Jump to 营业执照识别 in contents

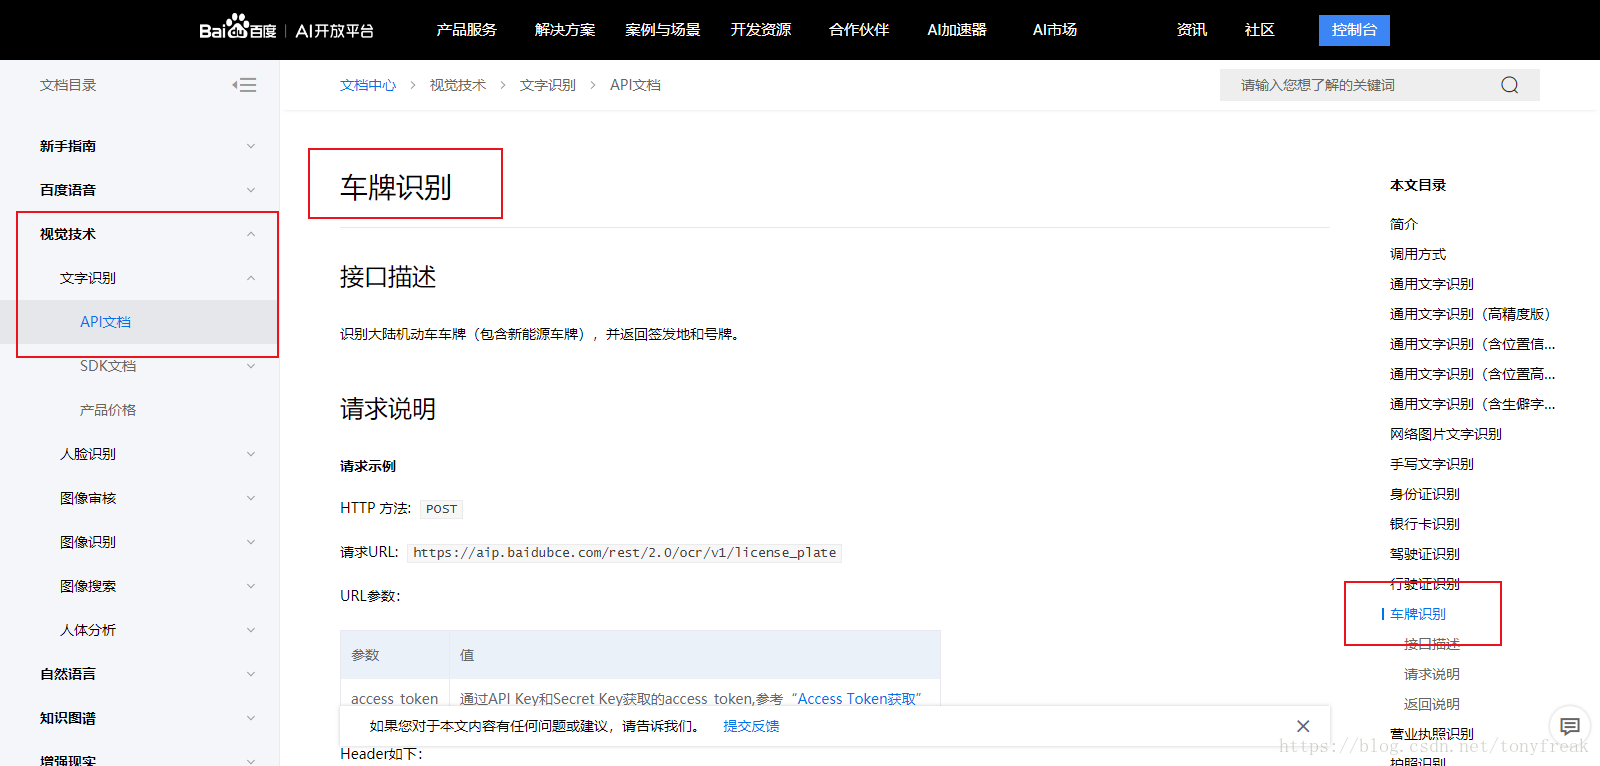coord(1432,734)
